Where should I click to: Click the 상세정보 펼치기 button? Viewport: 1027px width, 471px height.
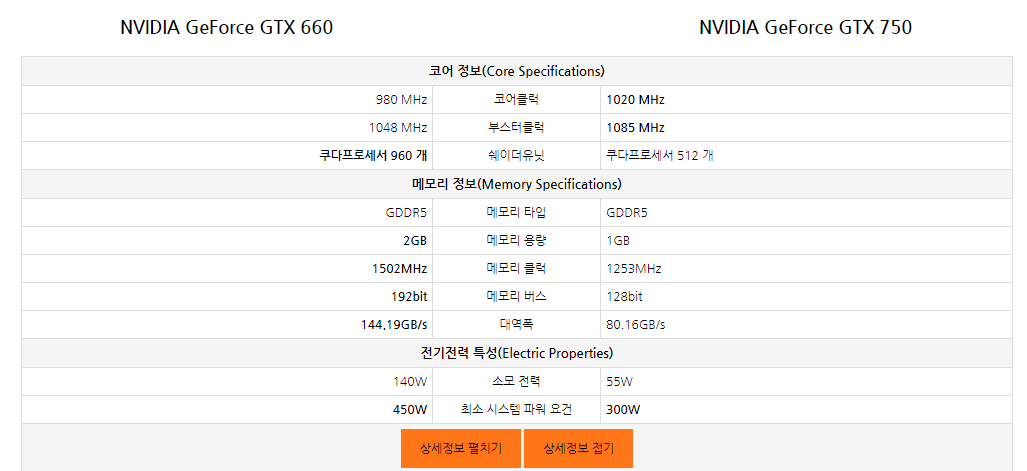460,449
